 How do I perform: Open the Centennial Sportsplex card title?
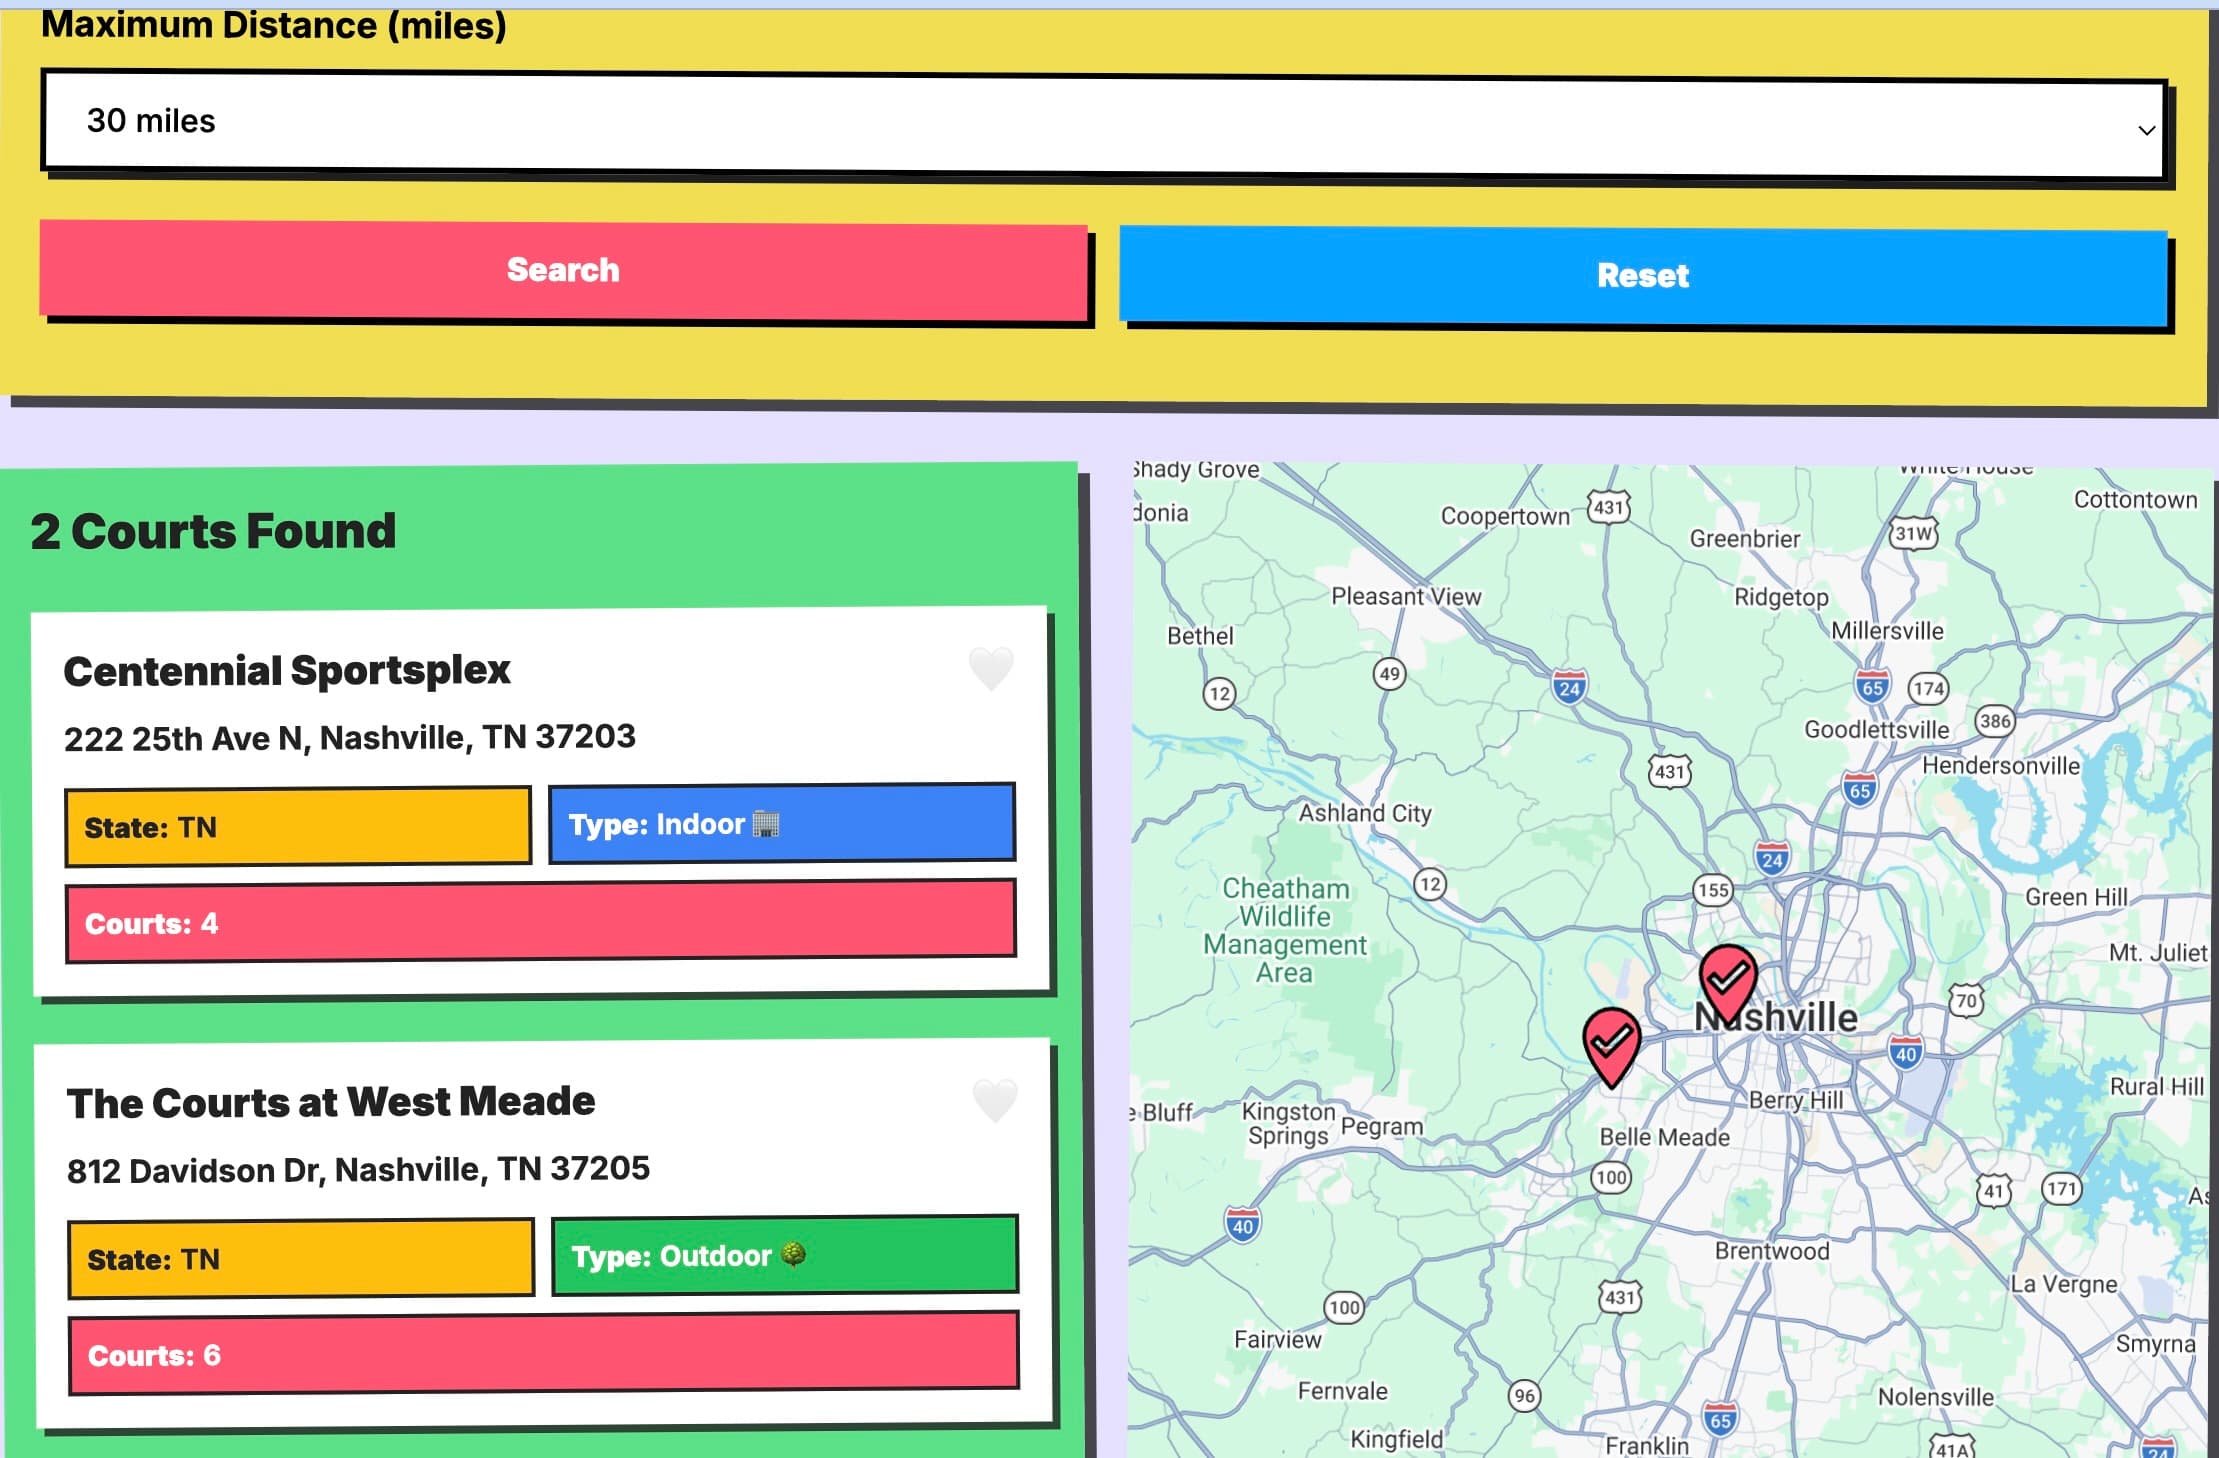pyautogui.click(x=287, y=670)
